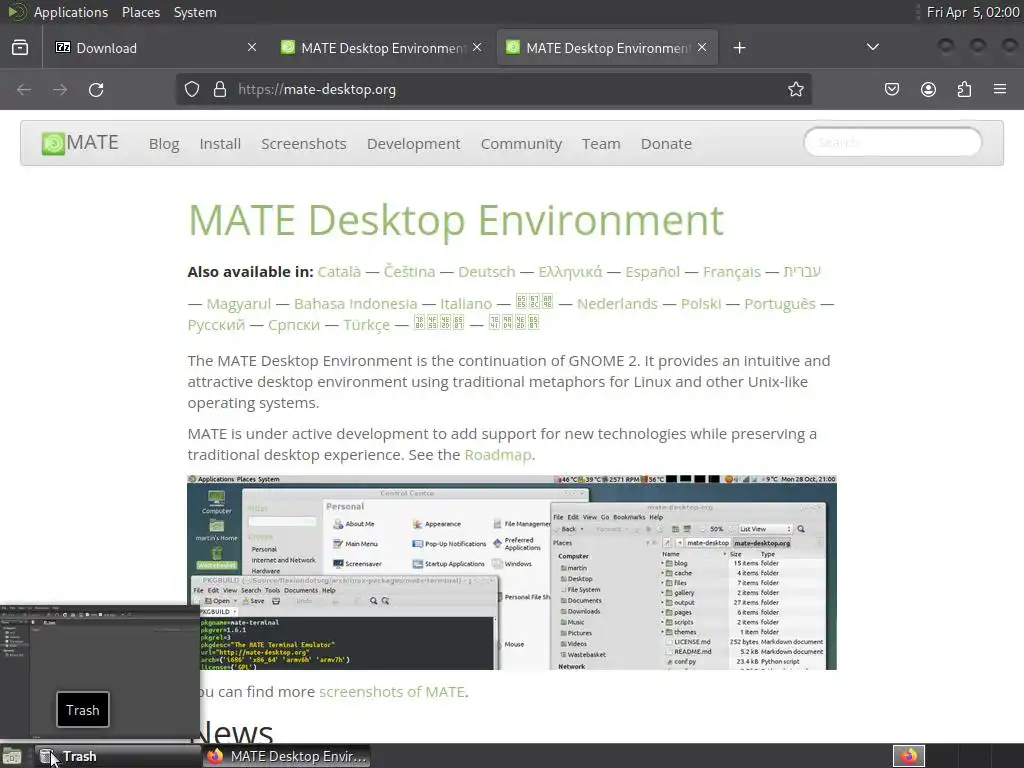The image size is (1024, 768).
Task: Select the Català language link
Action: coord(339,272)
